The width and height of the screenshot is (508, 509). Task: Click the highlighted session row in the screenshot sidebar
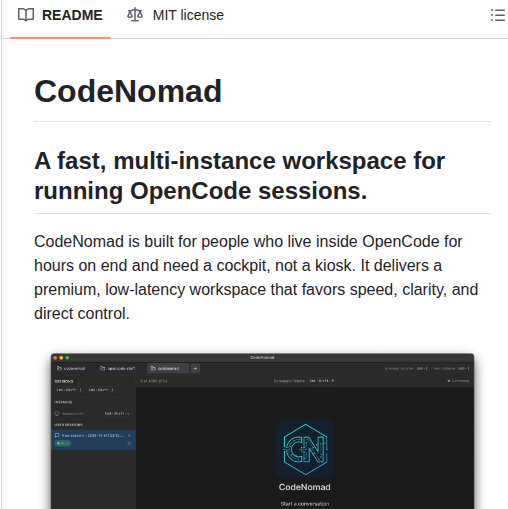[93, 440]
